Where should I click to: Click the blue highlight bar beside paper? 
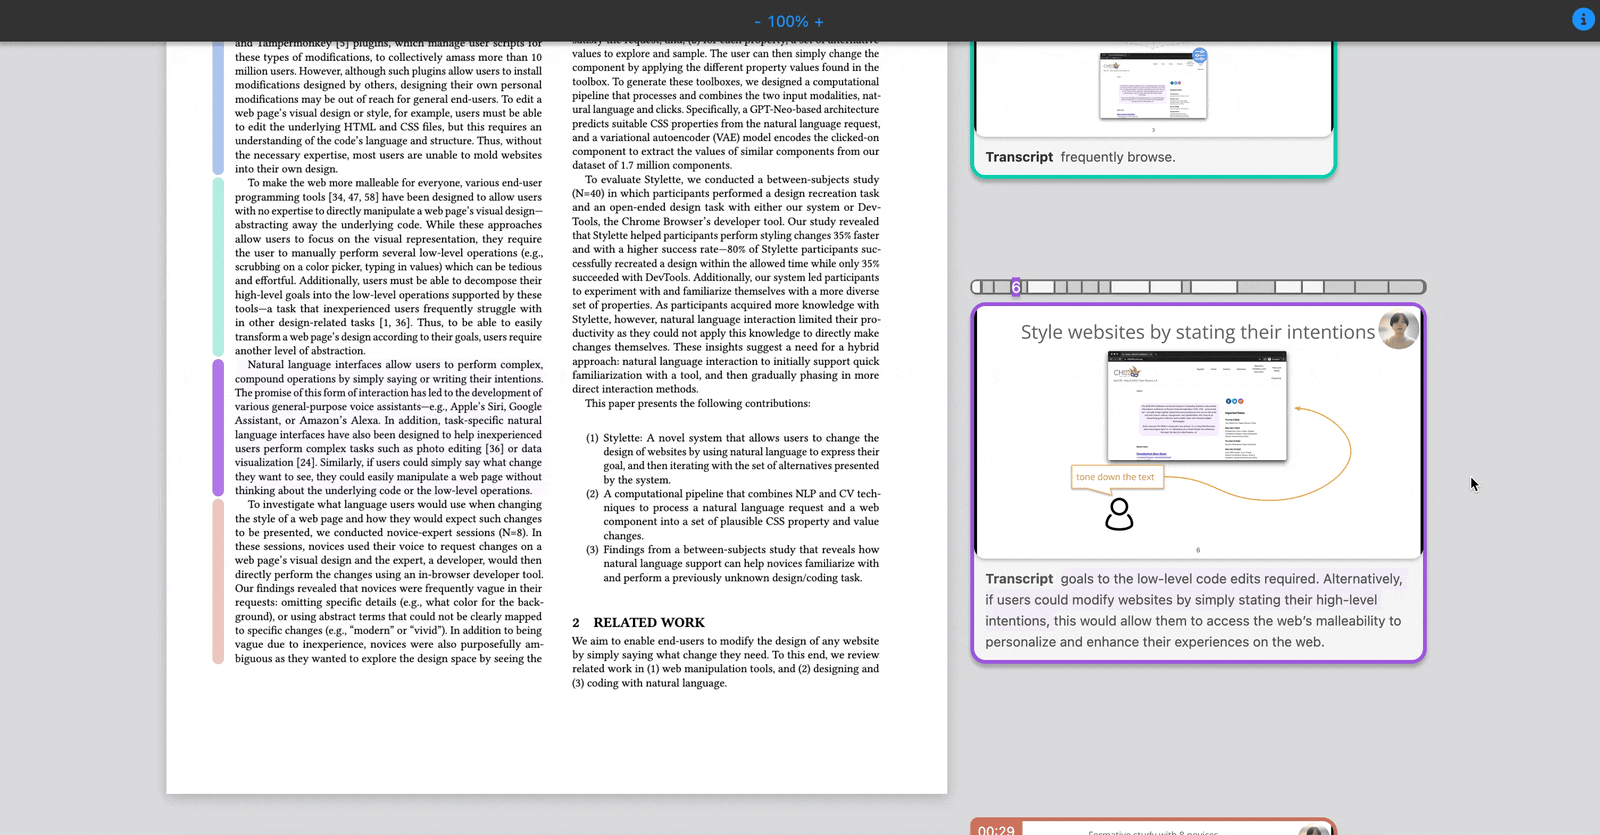[x=218, y=108]
